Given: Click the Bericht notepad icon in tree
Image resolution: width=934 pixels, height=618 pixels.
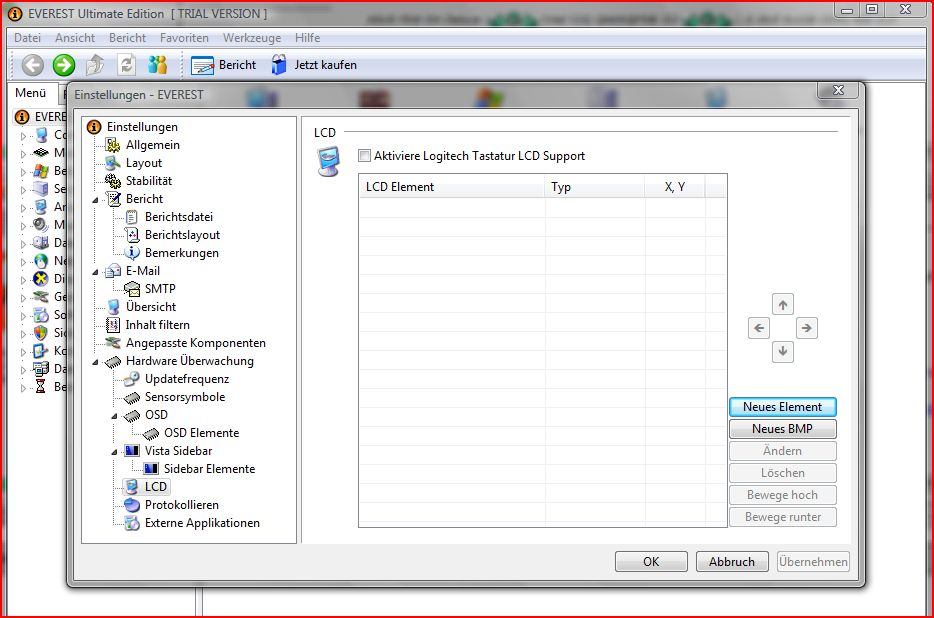Looking at the screenshot, I should (113, 198).
